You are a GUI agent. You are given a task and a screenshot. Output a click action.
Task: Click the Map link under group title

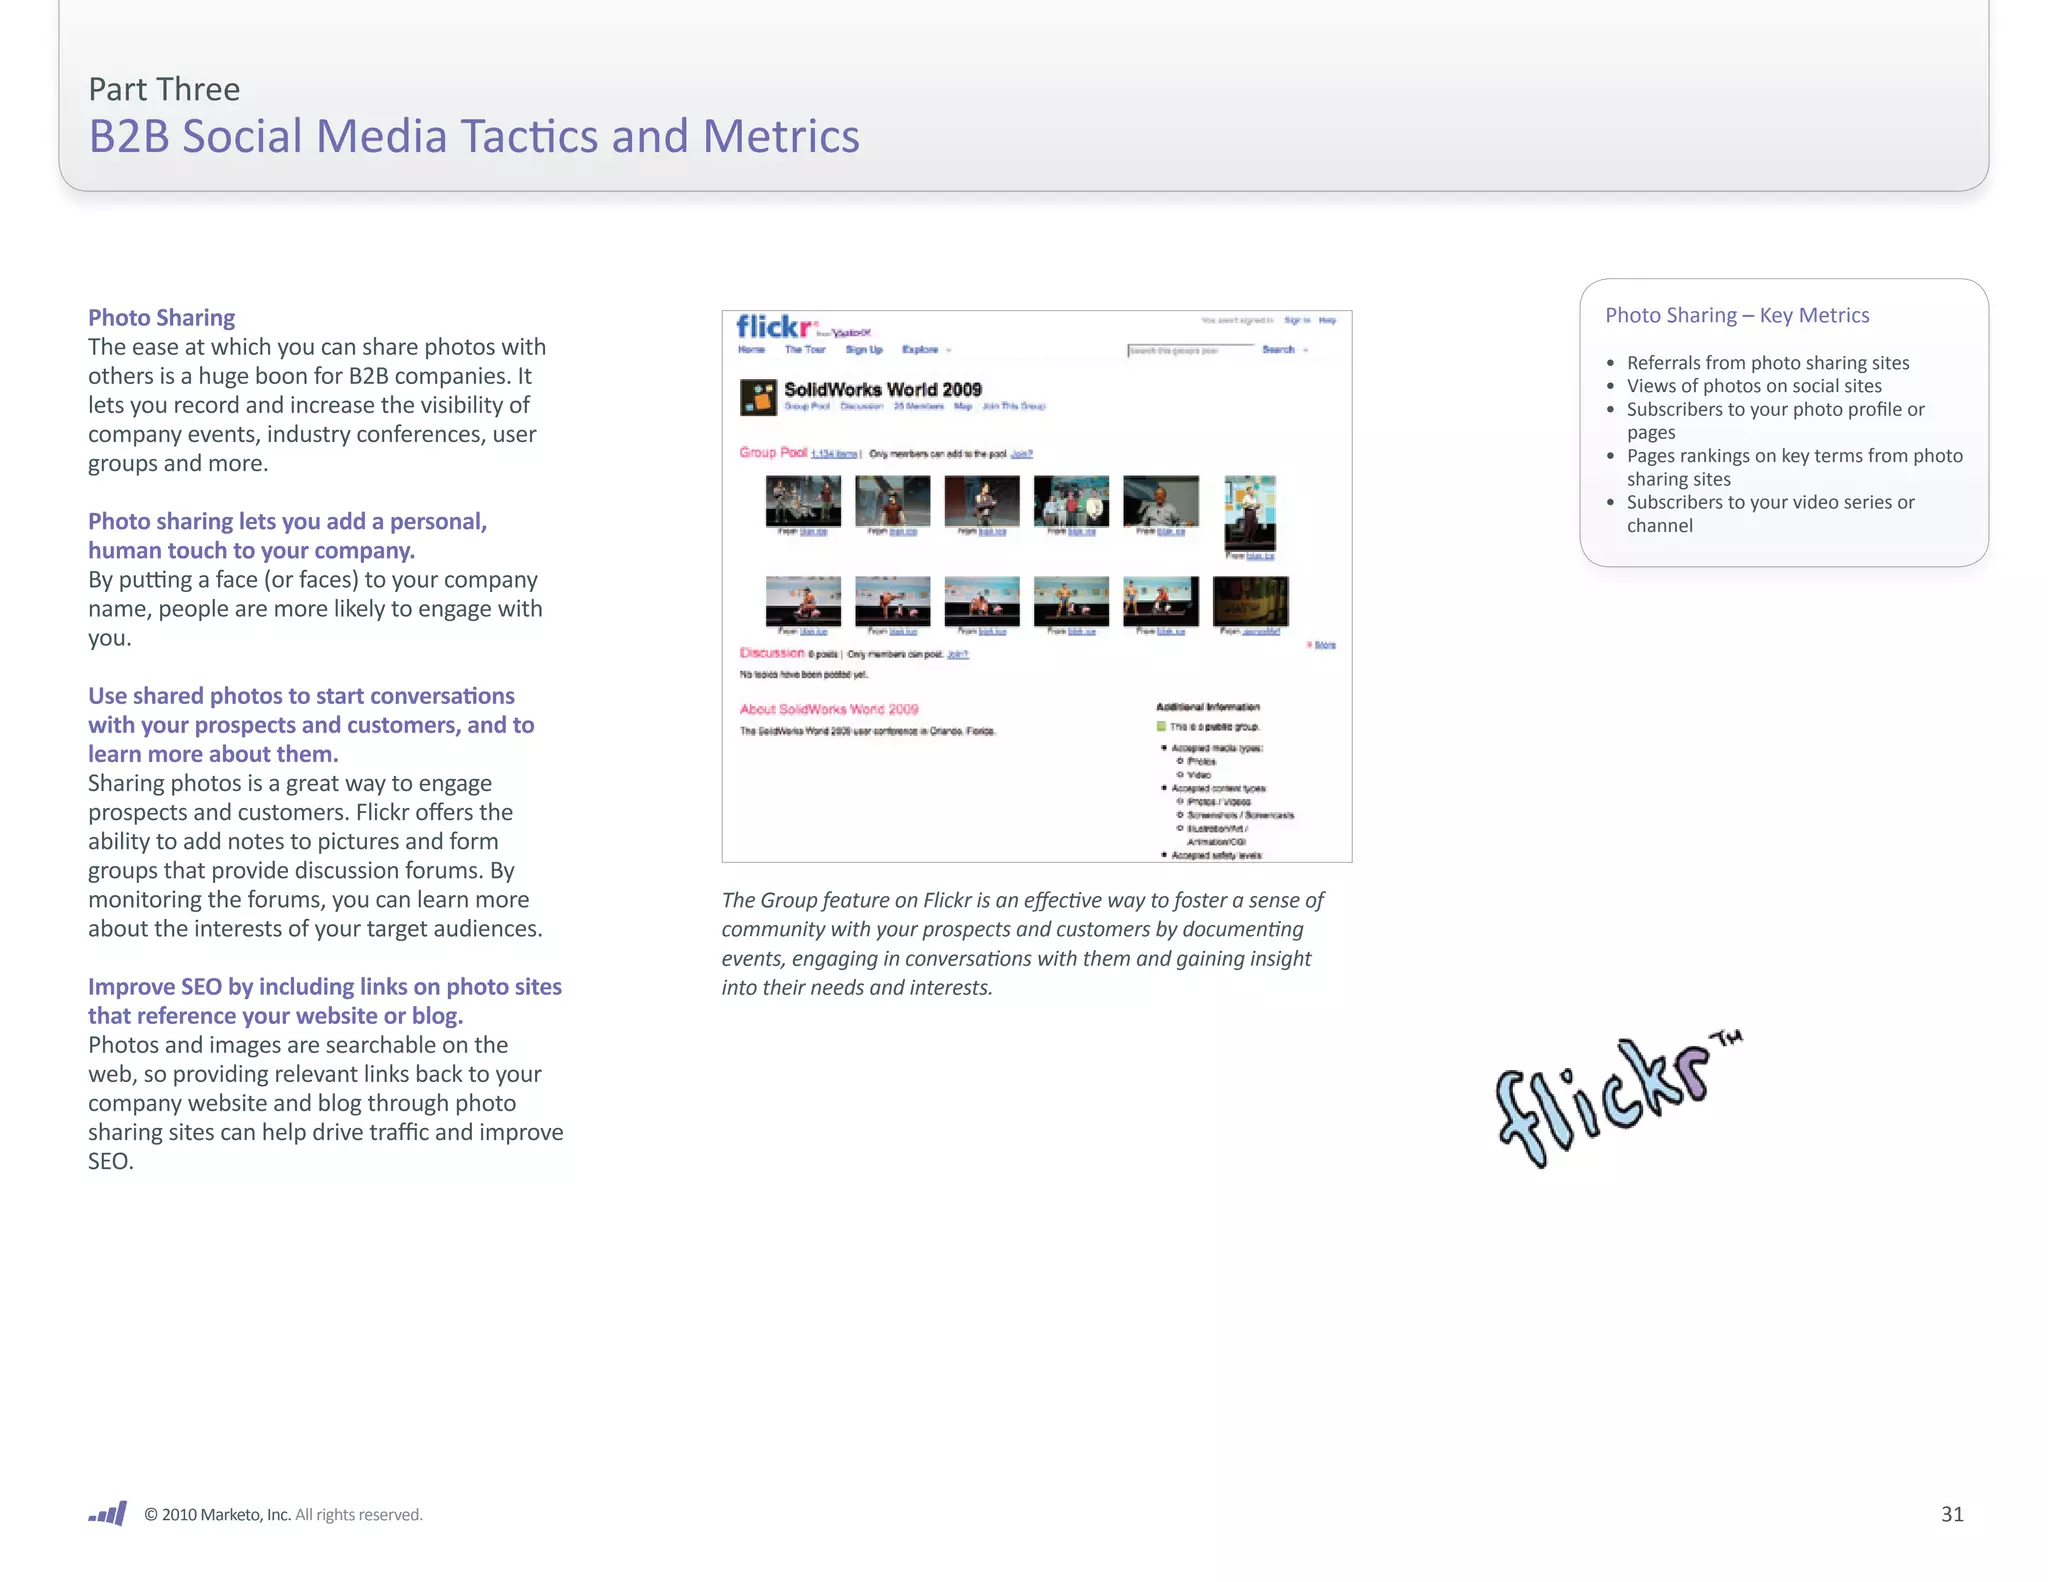(x=963, y=407)
